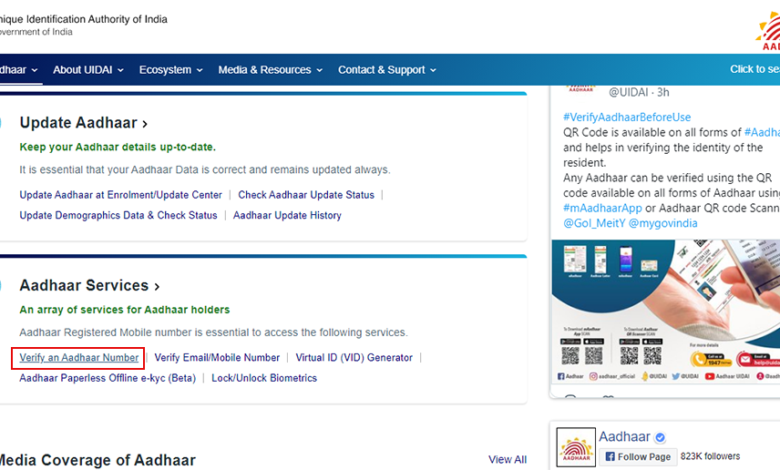Open Aadhaar Paperless Offline e-kyc (Beta)

click(x=107, y=378)
